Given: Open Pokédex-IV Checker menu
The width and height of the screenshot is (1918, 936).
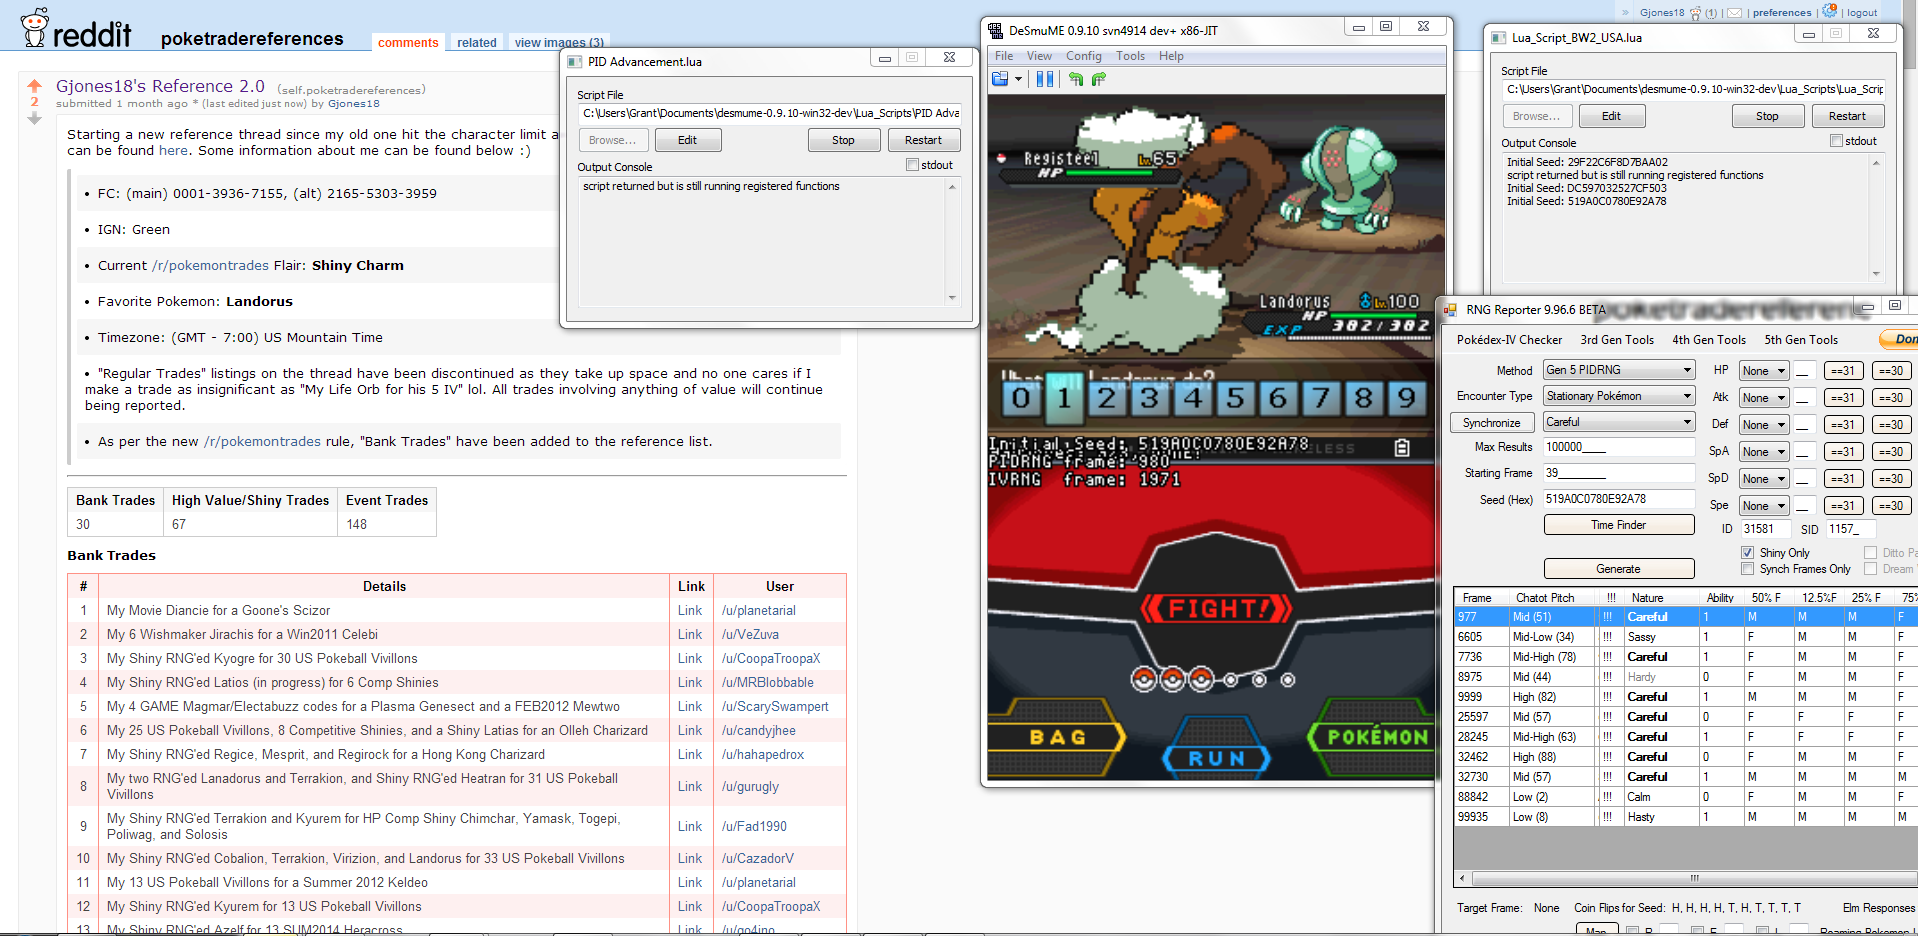Looking at the screenshot, I should click(x=1509, y=340).
